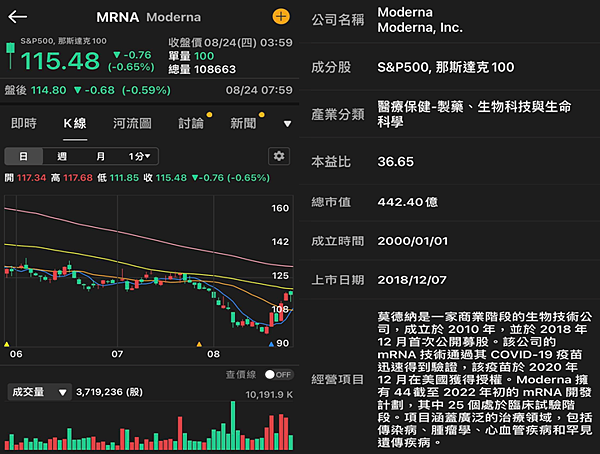Open the 新聞 news tab
Image resolution: width=600 pixels, height=454 pixels.
pos(243,123)
